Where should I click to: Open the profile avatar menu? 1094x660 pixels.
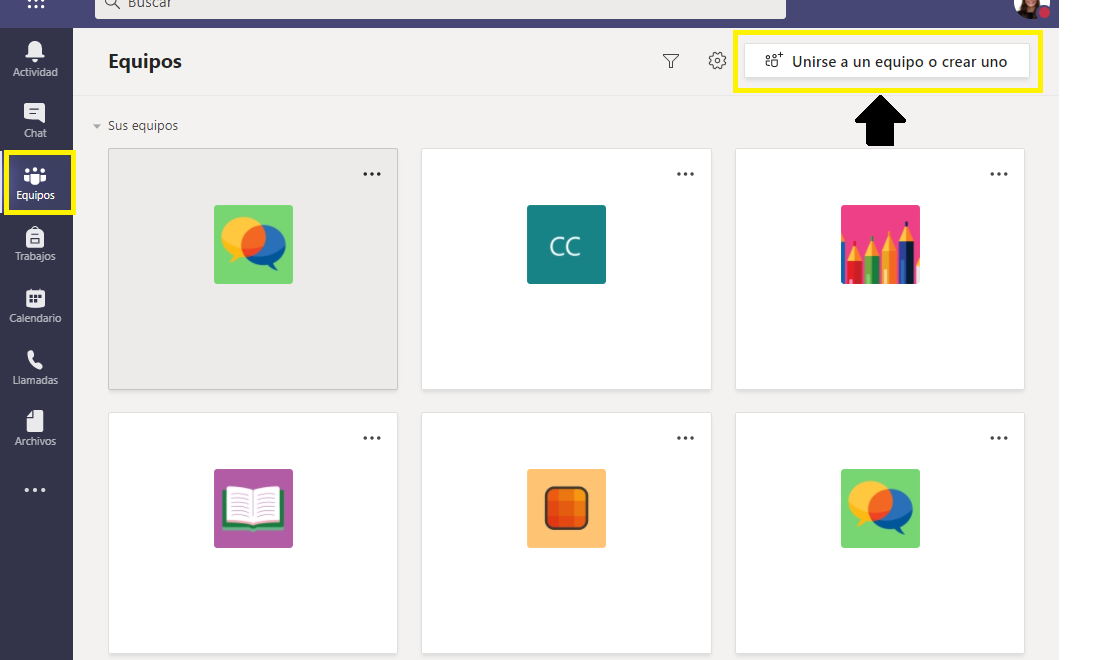point(1031,7)
